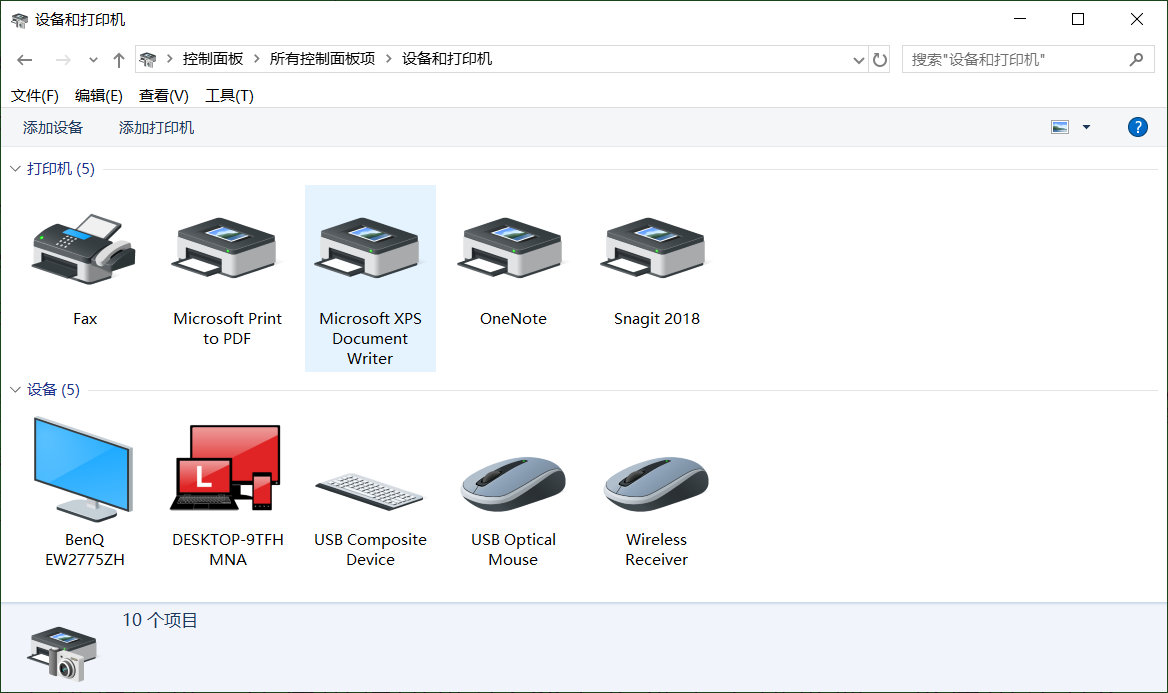Image resolution: width=1168 pixels, height=693 pixels.
Task: Select the Snagit 2018 printer
Action: tap(656, 248)
